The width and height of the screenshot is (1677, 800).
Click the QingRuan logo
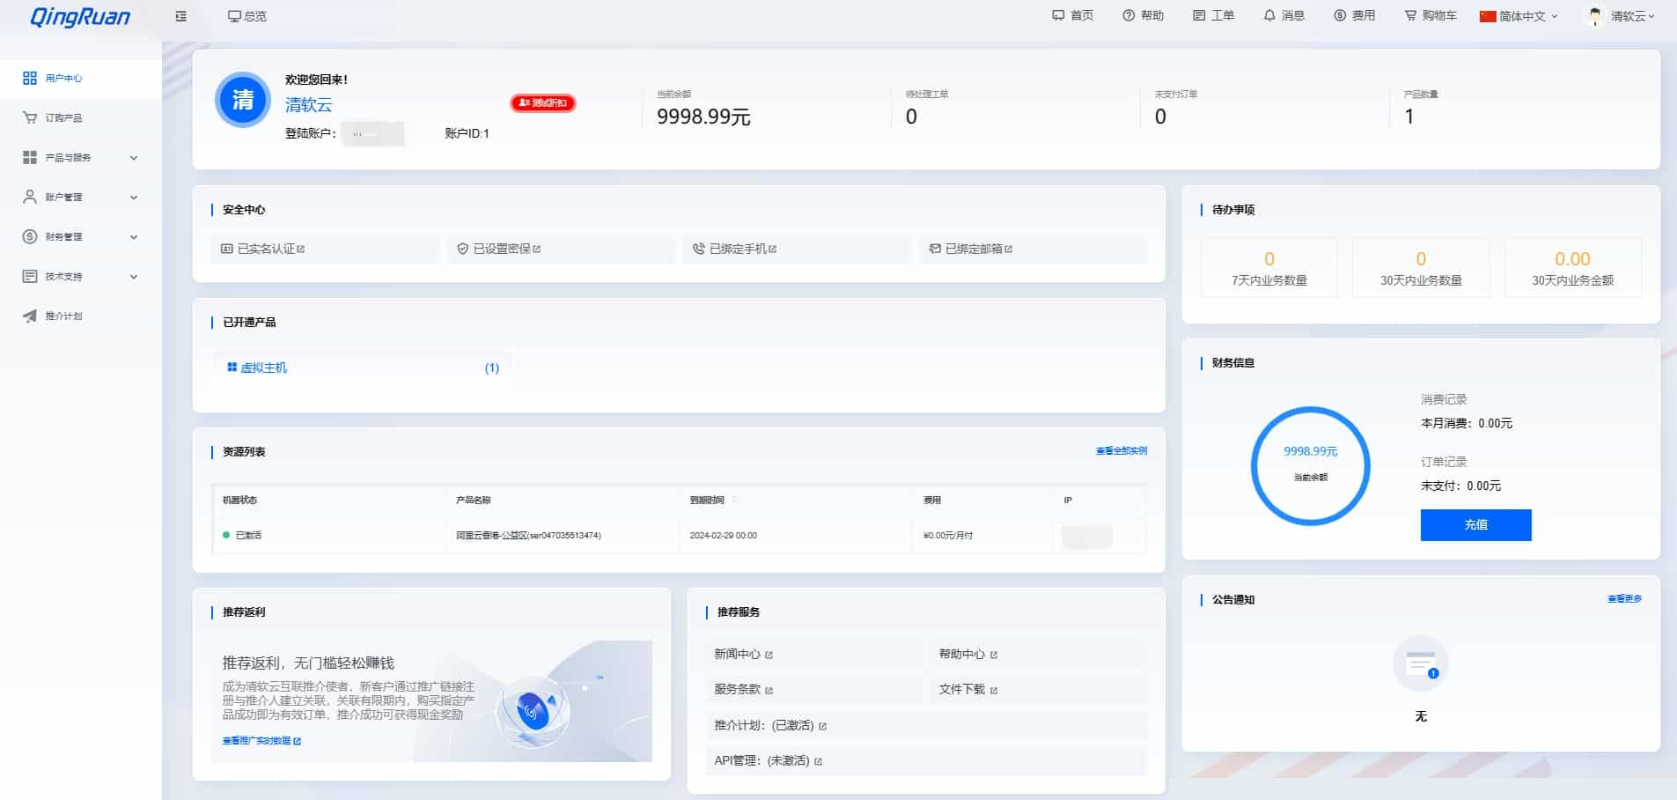point(80,17)
